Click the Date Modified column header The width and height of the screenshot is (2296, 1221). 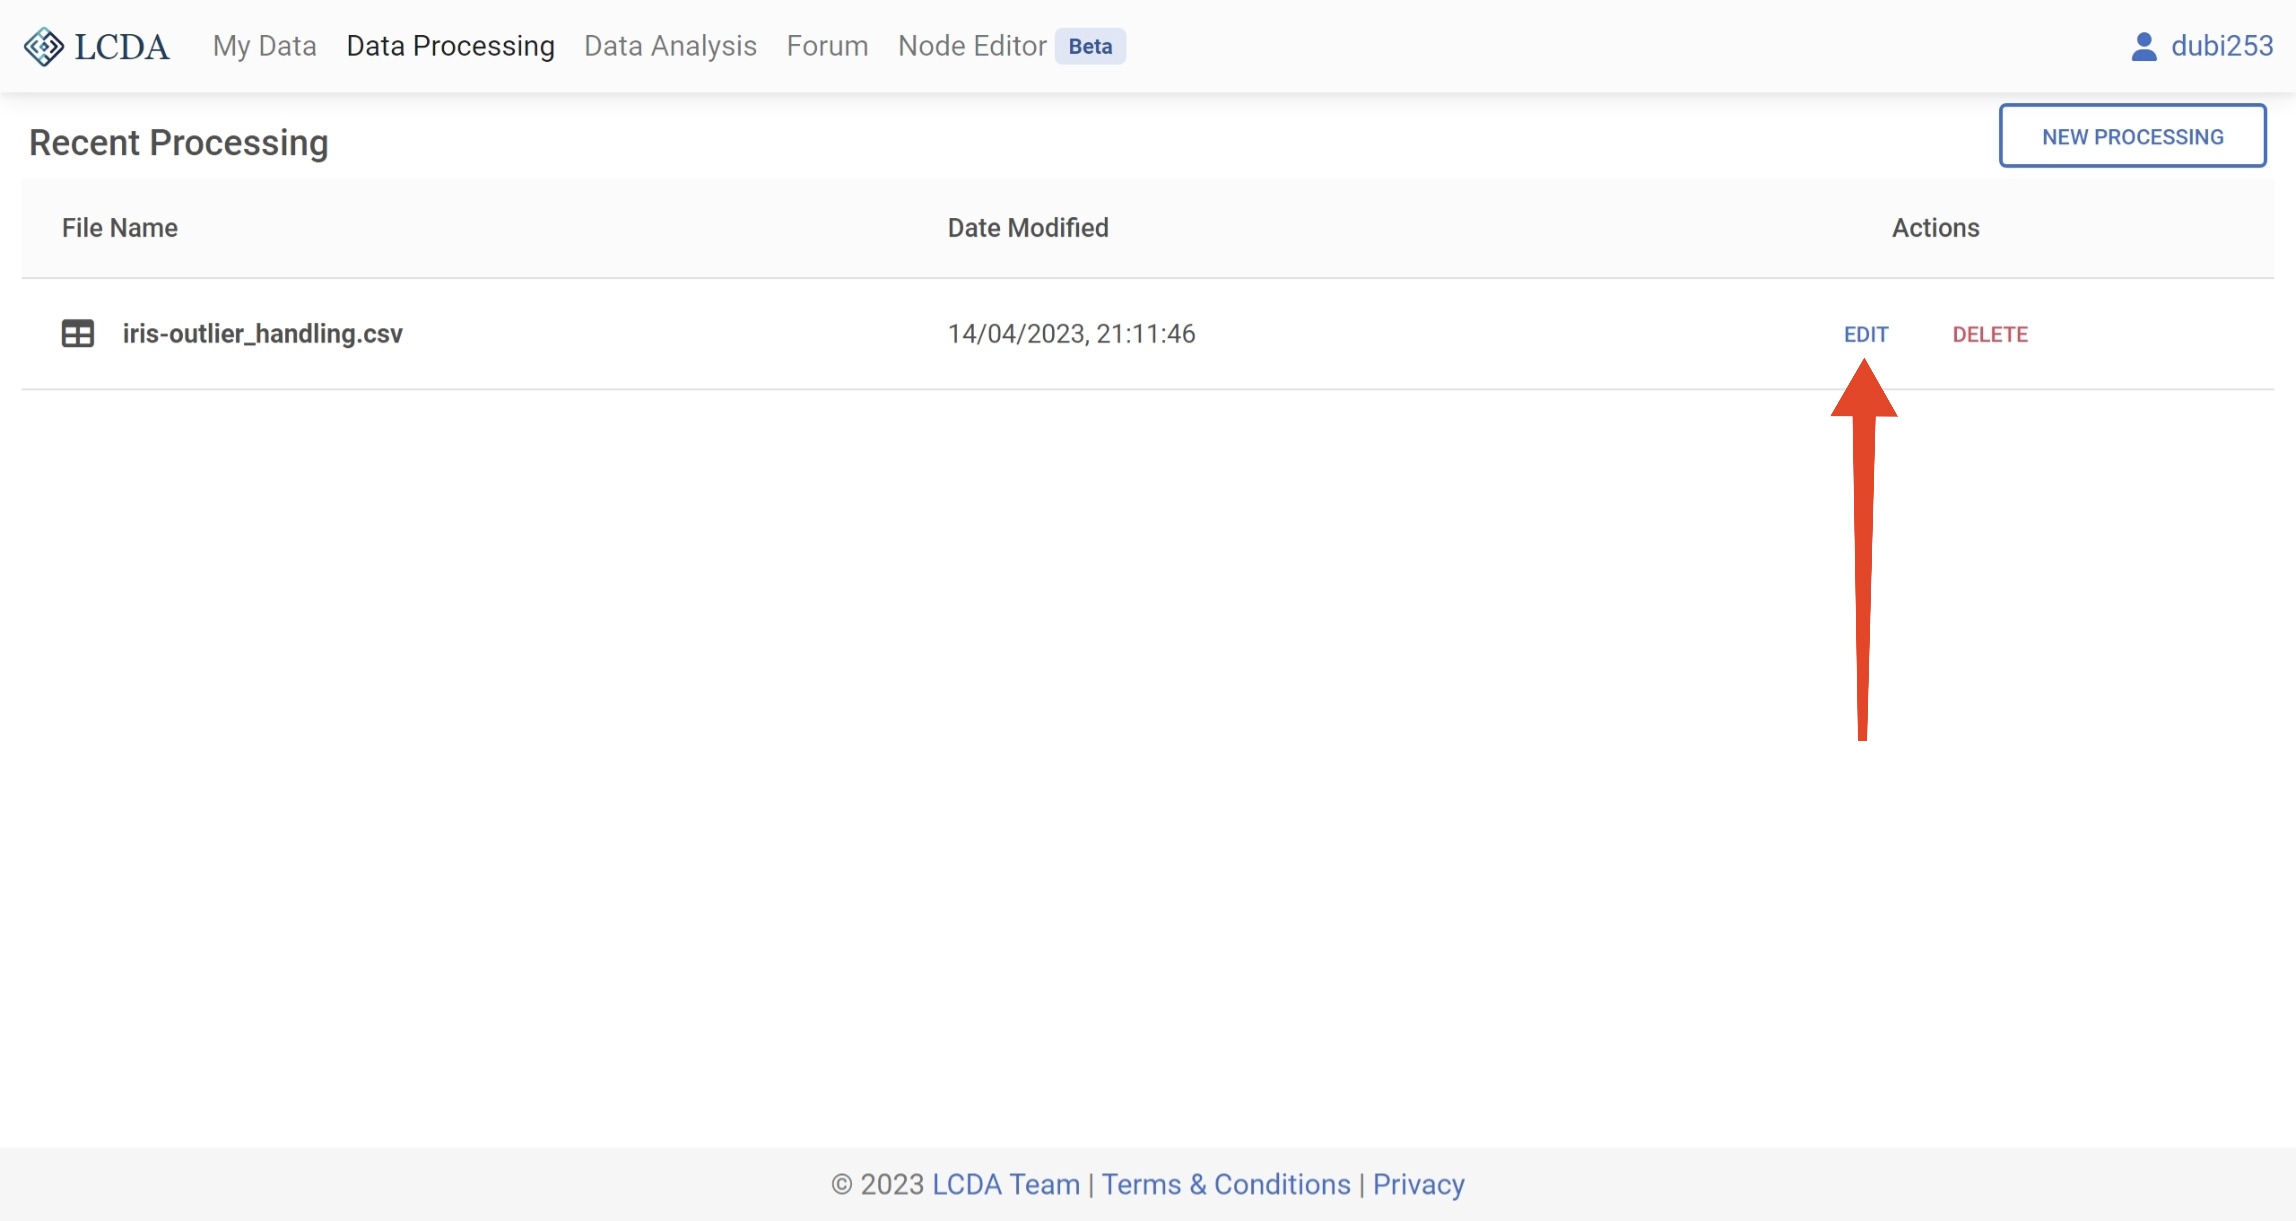[1028, 228]
